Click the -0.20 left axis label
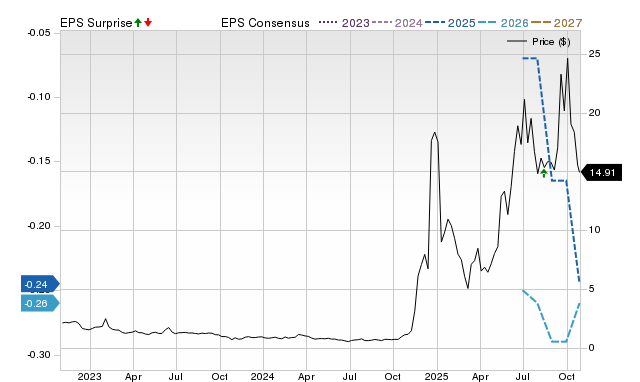640x382 pixels. pos(39,226)
